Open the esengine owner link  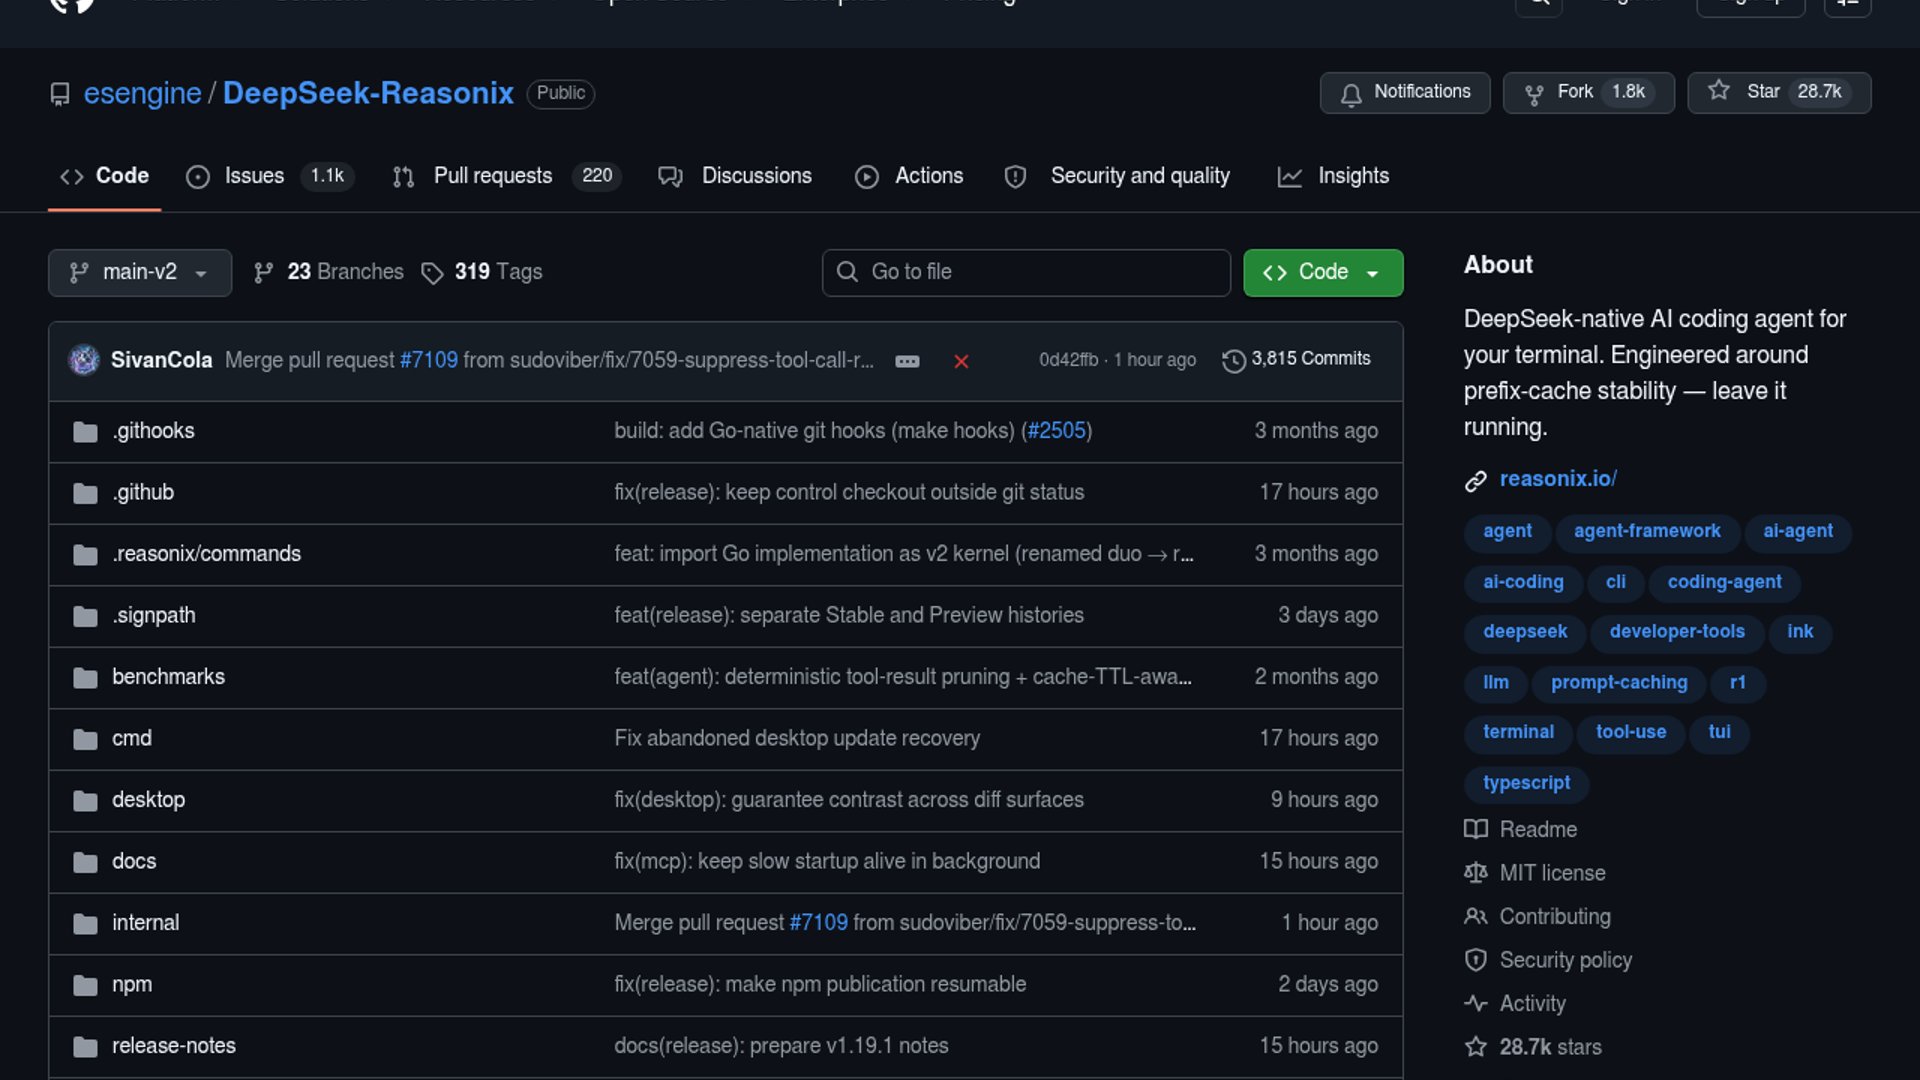pos(142,93)
